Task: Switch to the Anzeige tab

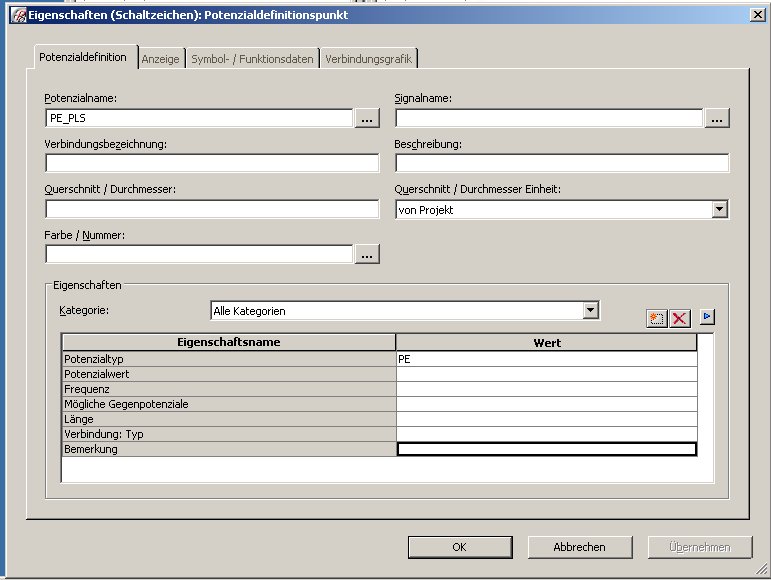Action: pyautogui.click(x=161, y=59)
